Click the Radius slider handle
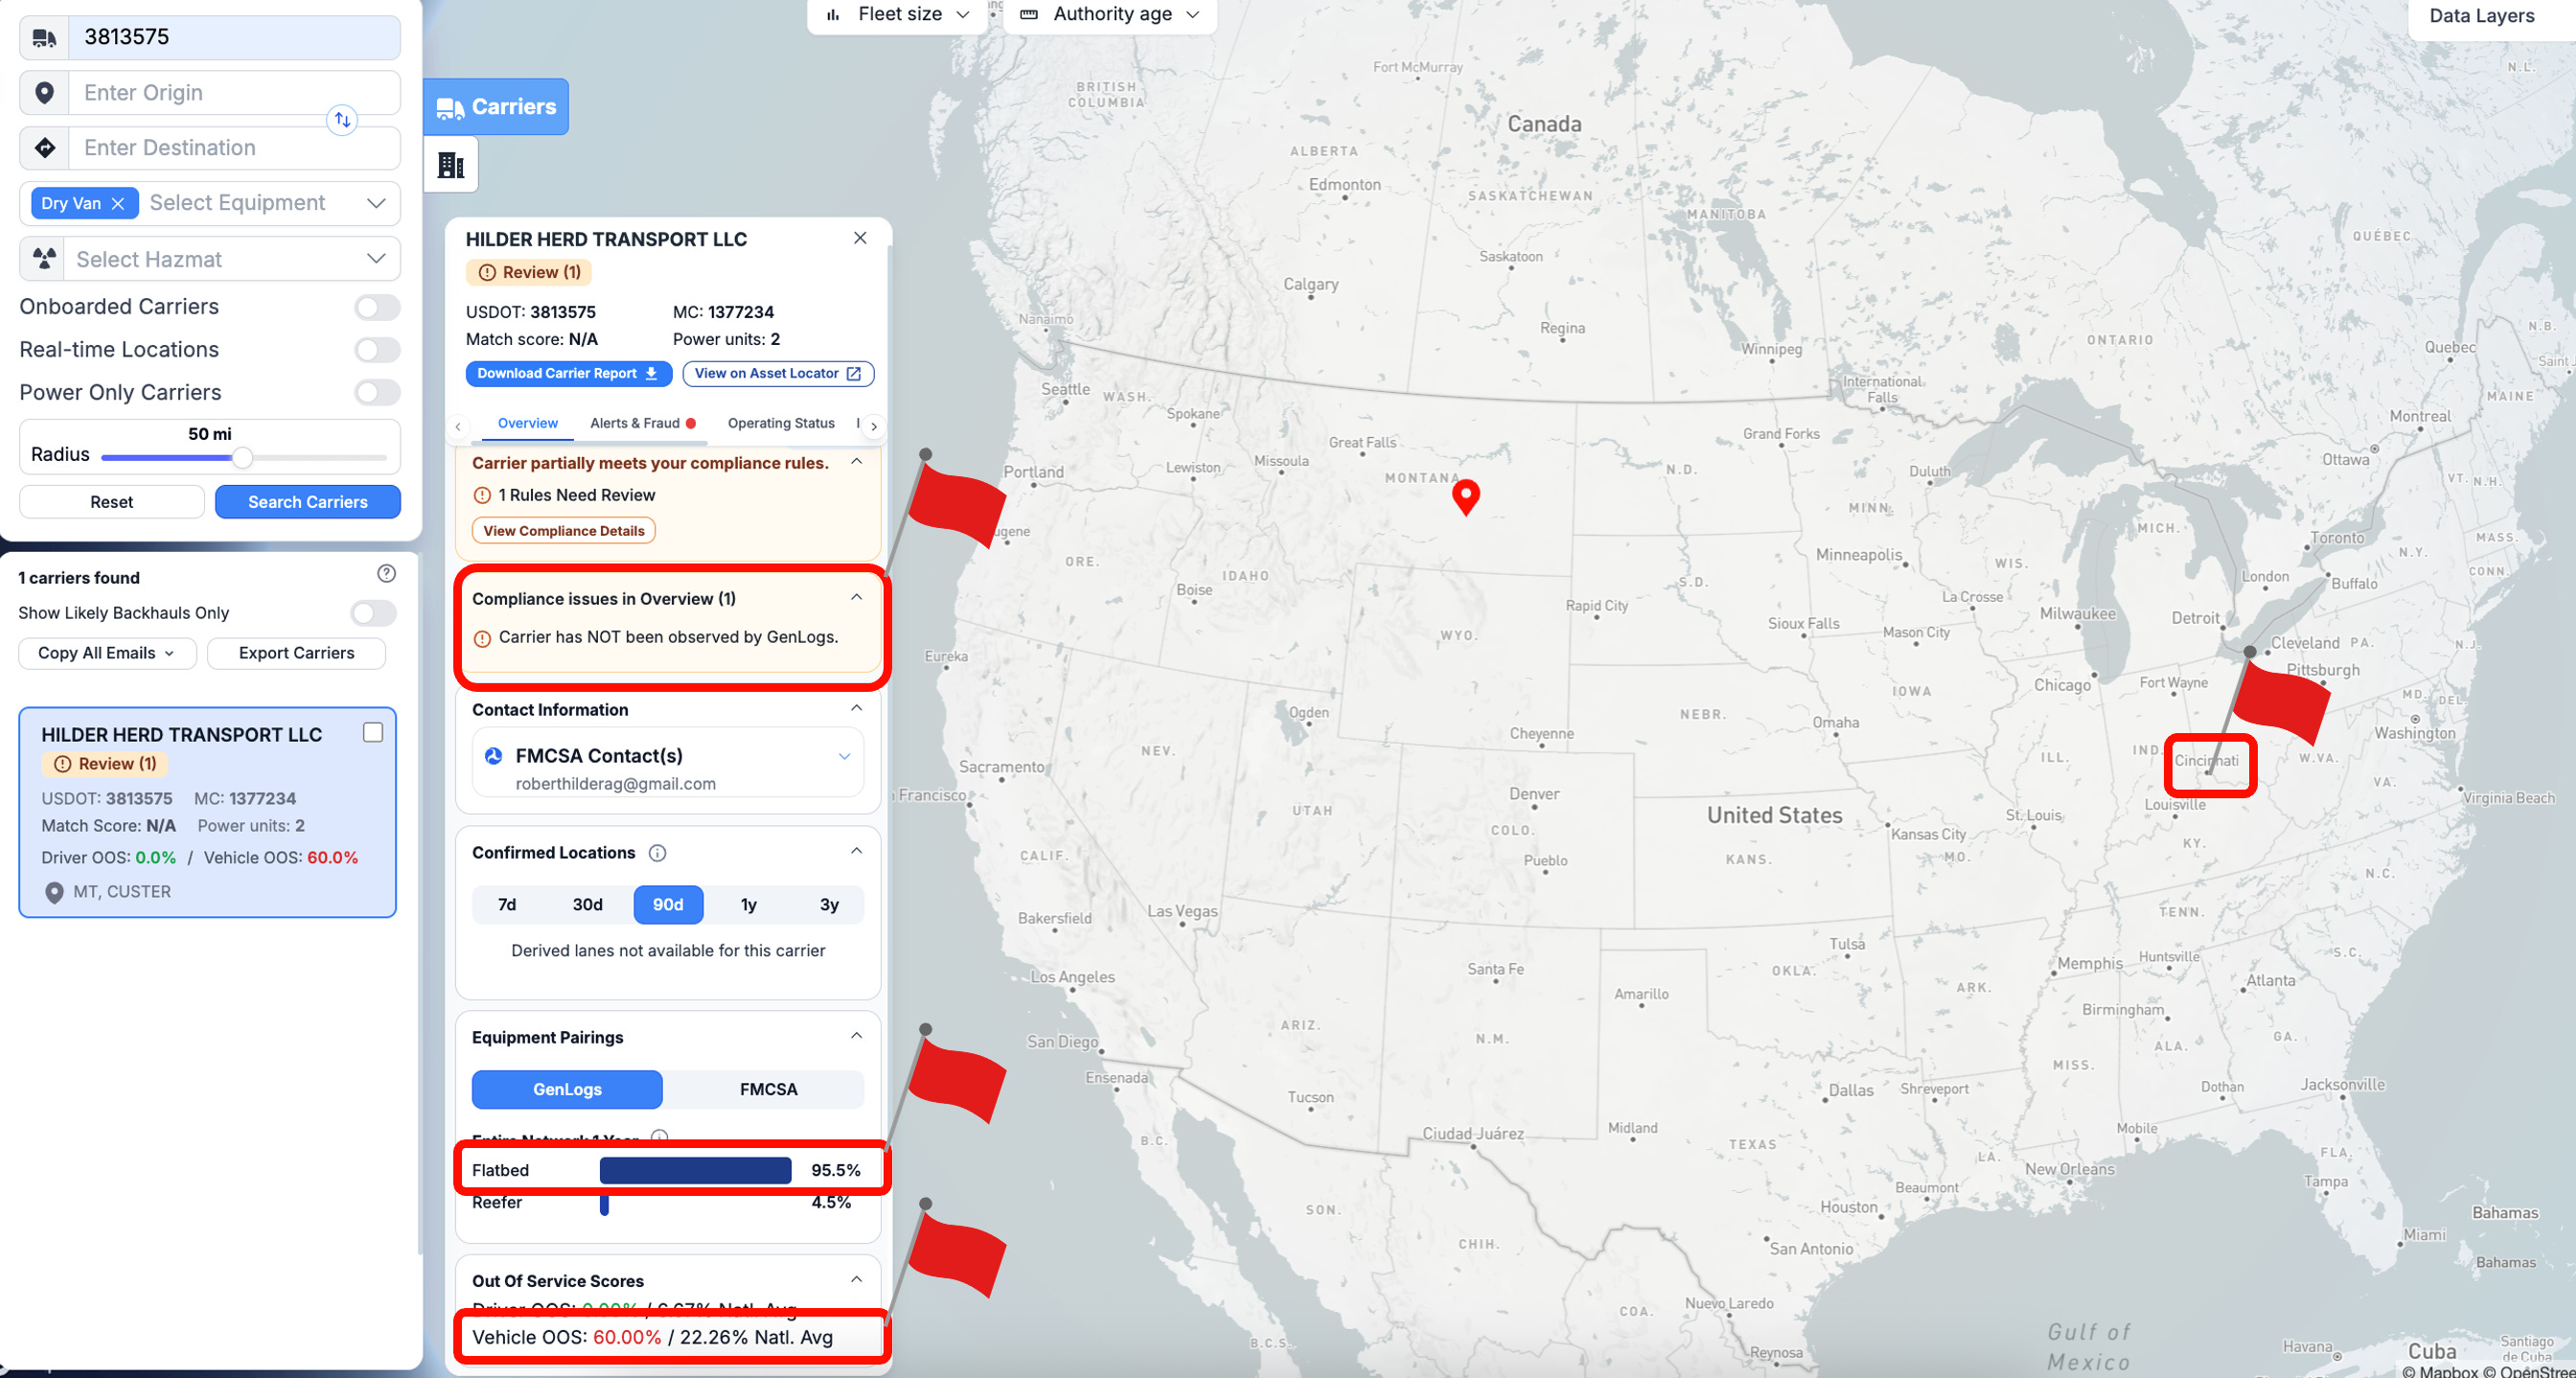Image resolution: width=2576 pixels, height=1378 pixels. (241, 458)
